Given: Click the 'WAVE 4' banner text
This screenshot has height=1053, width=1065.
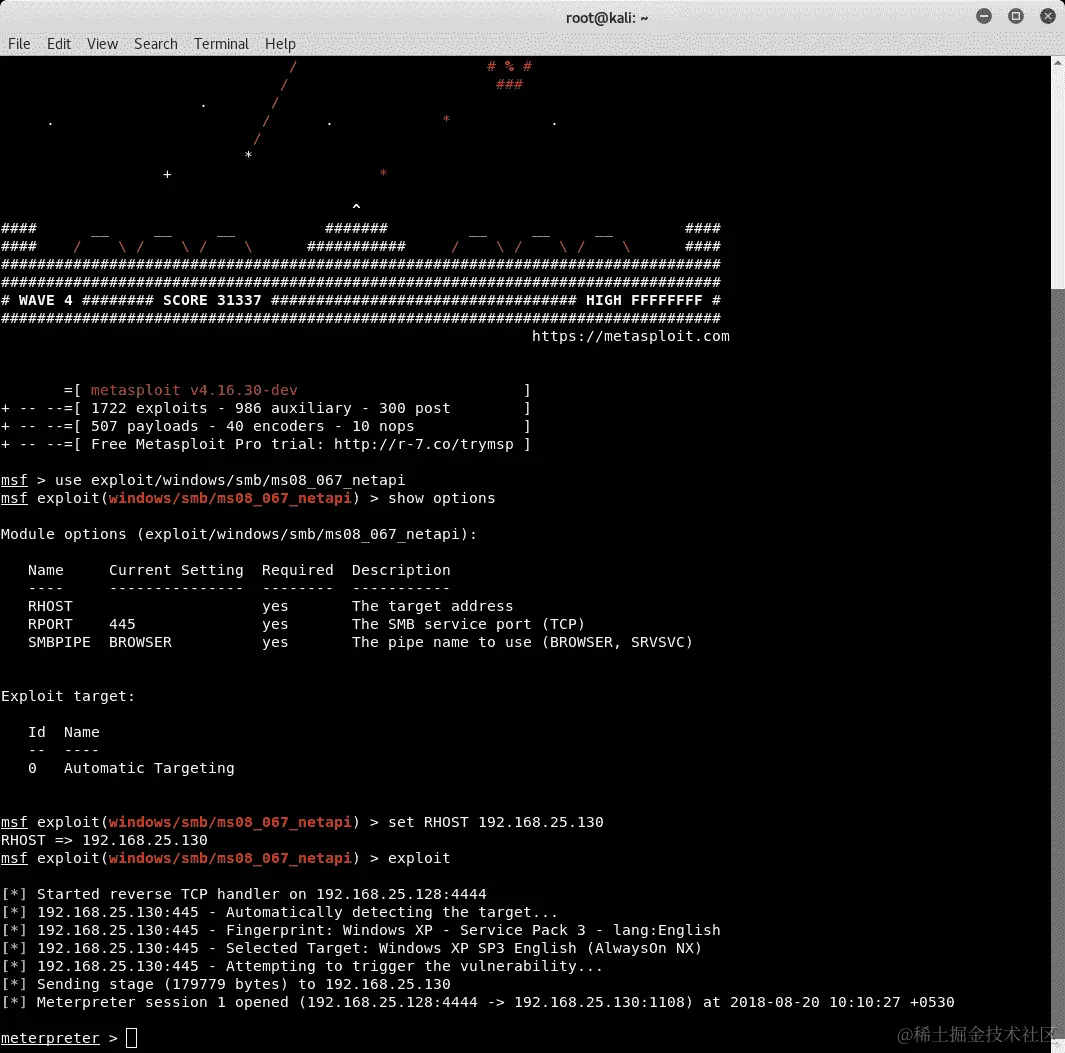Looking at the screenshot, I should pos(46,300).
